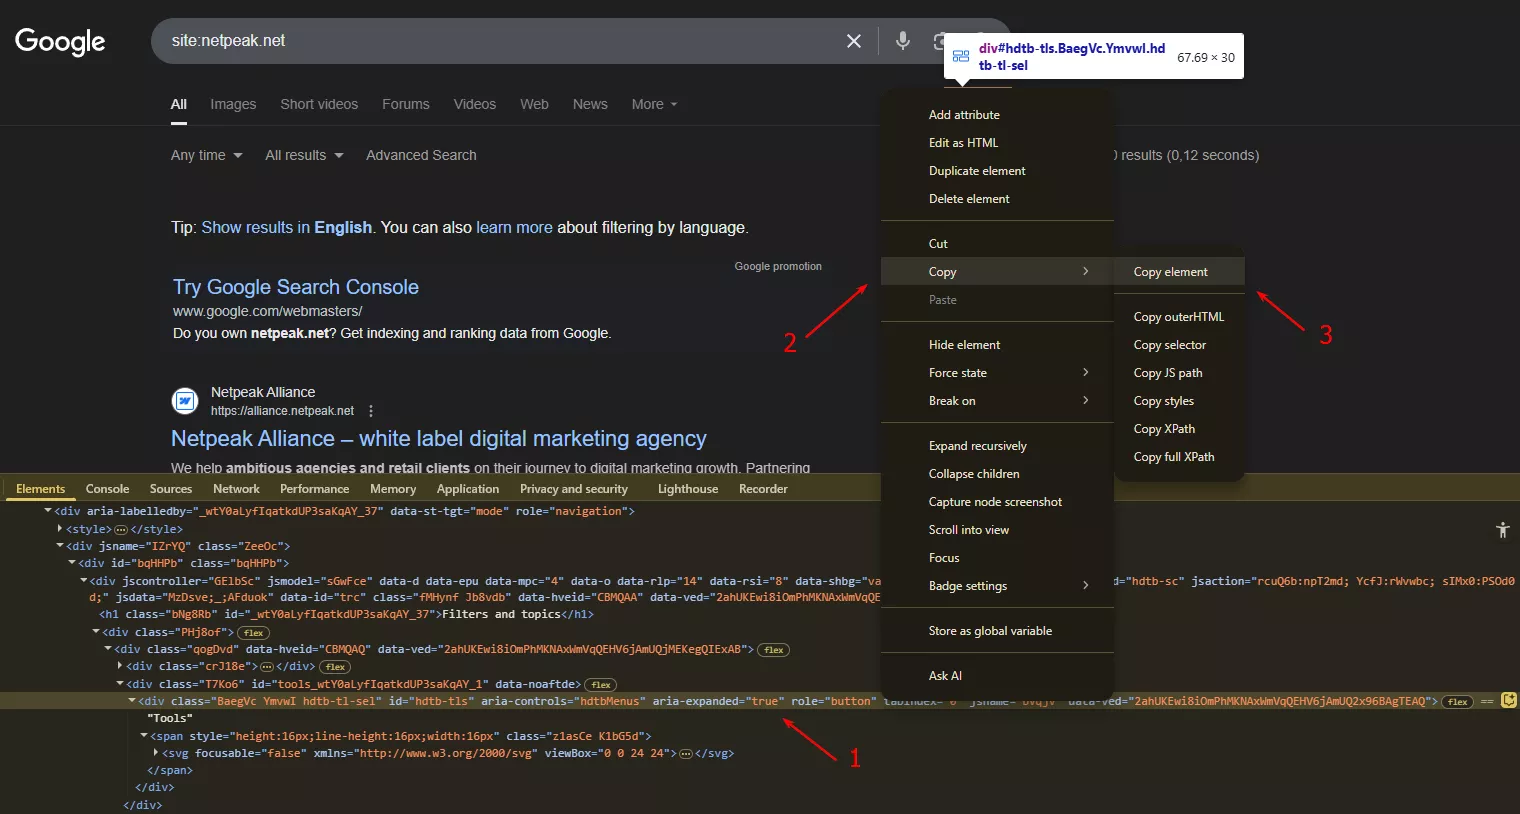This screenshot has height=814, width=1520.
Task: Click the flex badge on qogDvd div
Action: click(x=773, y=650)
